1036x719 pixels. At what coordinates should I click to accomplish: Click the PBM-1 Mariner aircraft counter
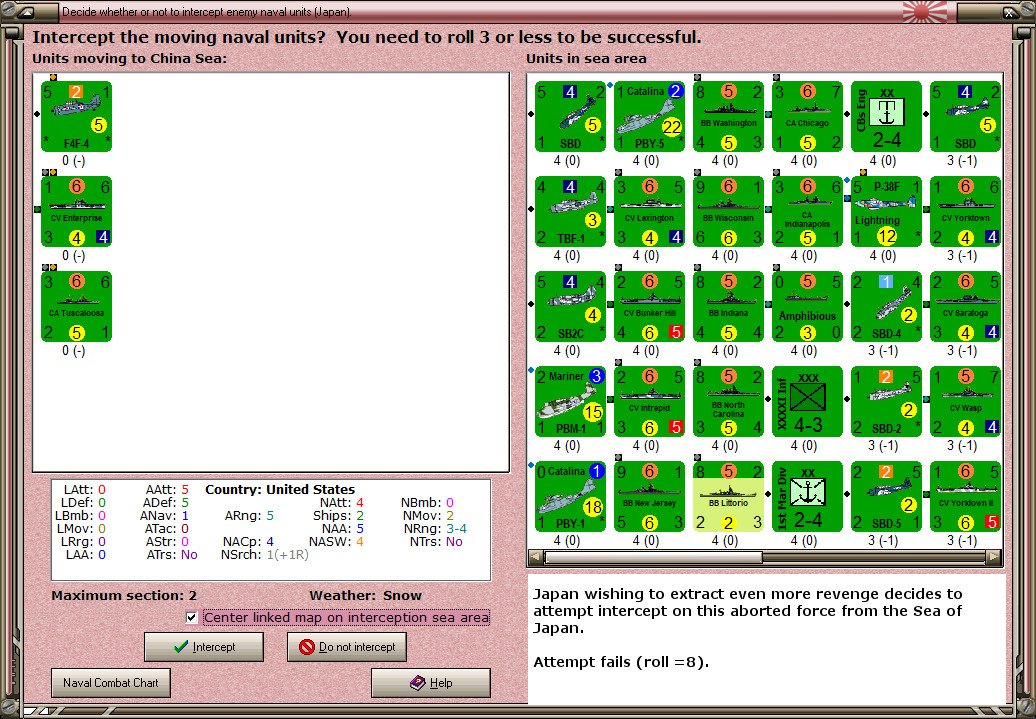[570, 402]
